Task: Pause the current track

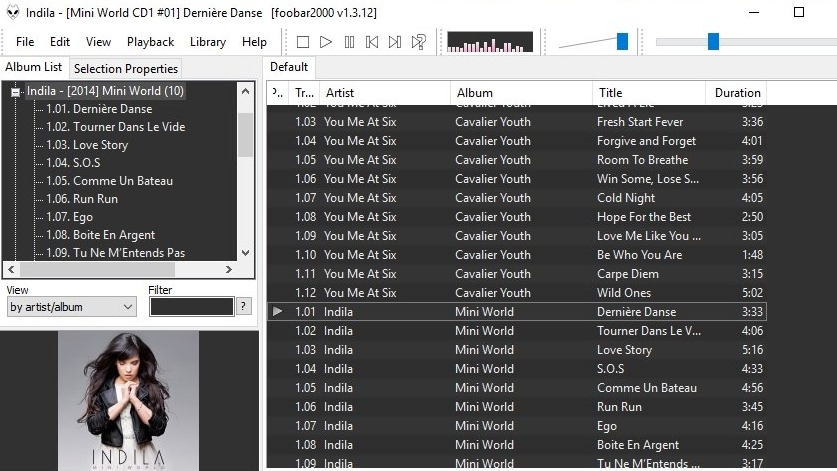Action: click(x=349, y=42)
